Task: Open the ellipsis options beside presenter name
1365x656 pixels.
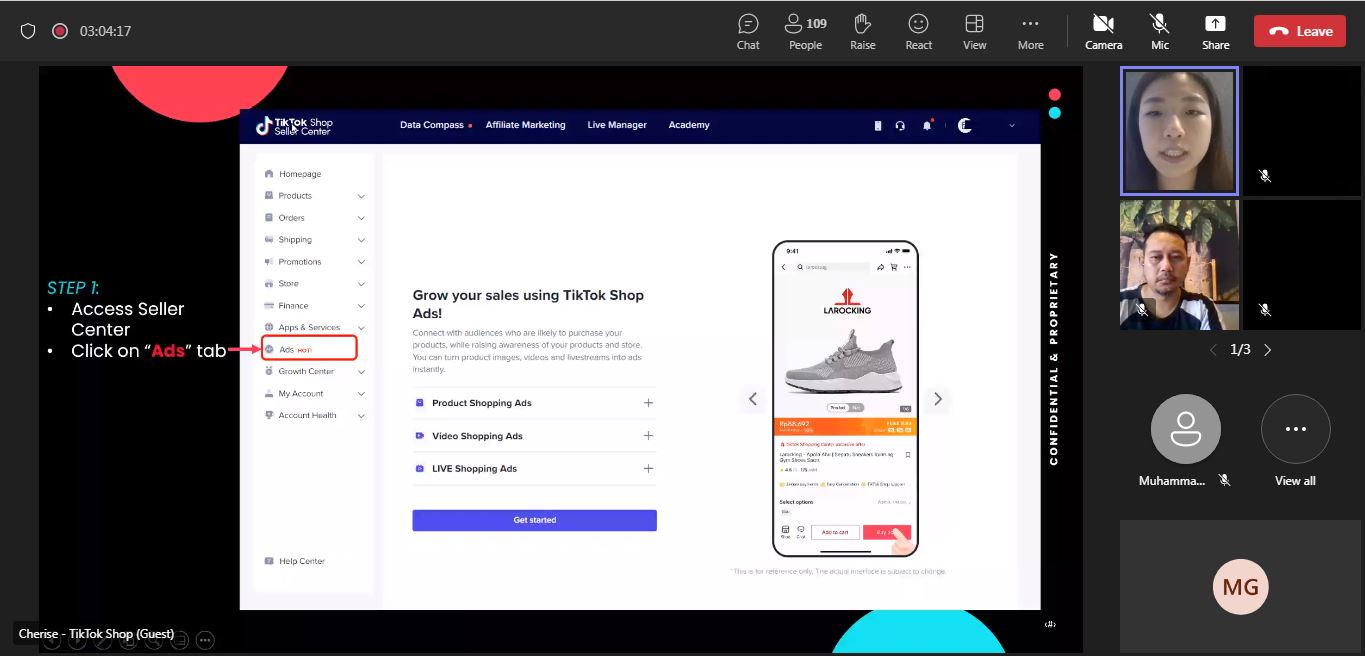Action: click(205, 640)
